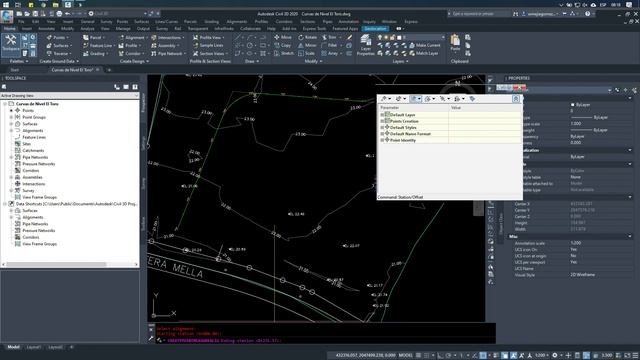Click the Paste clipboard button
640x360 pixels.
point(455,42)
